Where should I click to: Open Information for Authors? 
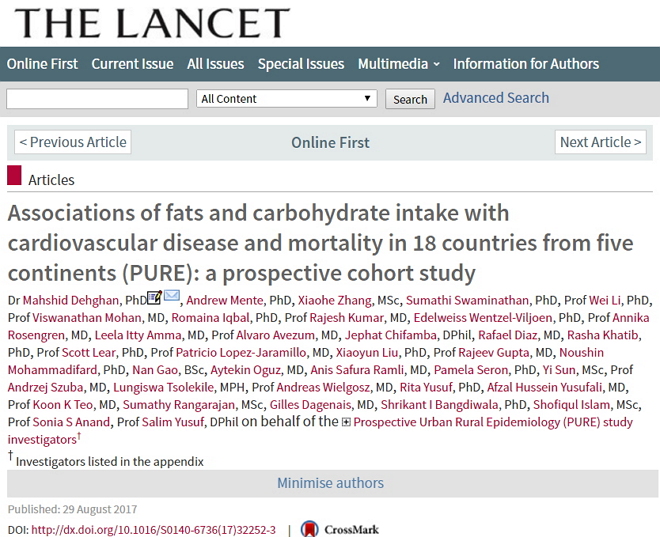(x=526, y=64)
